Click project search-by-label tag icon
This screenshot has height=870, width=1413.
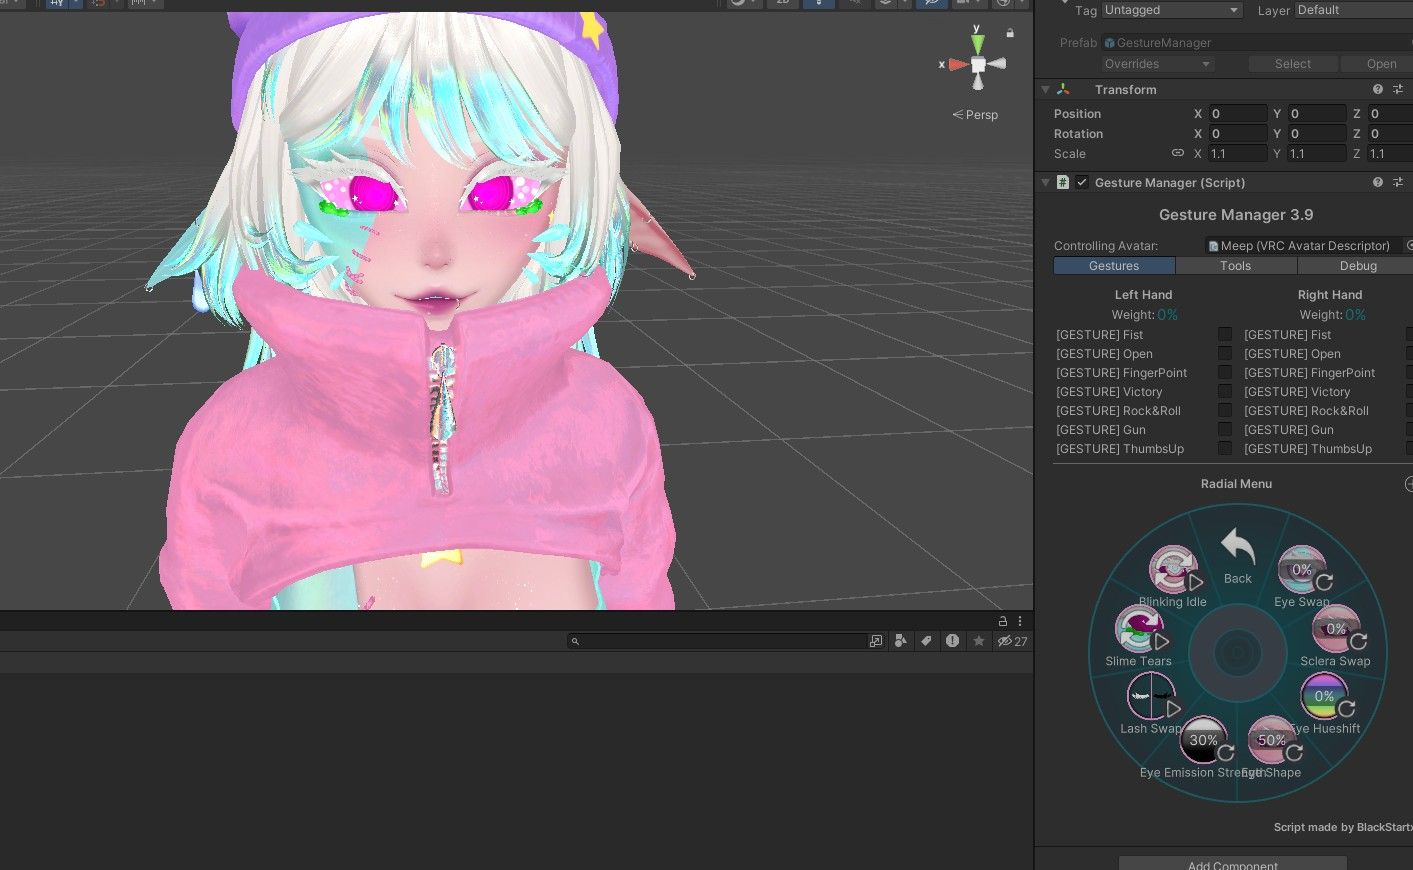[926, 641]
